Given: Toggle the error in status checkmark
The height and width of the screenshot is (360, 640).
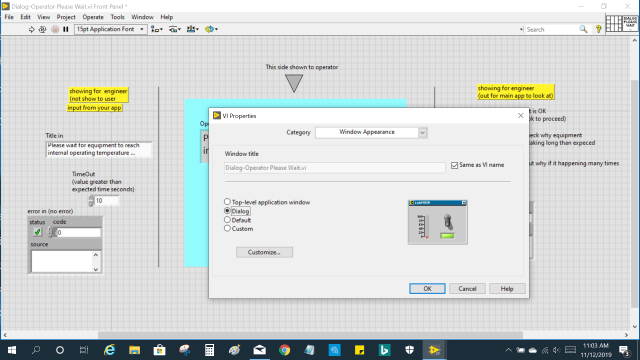Looking at the screenshot, I should 37,232.
